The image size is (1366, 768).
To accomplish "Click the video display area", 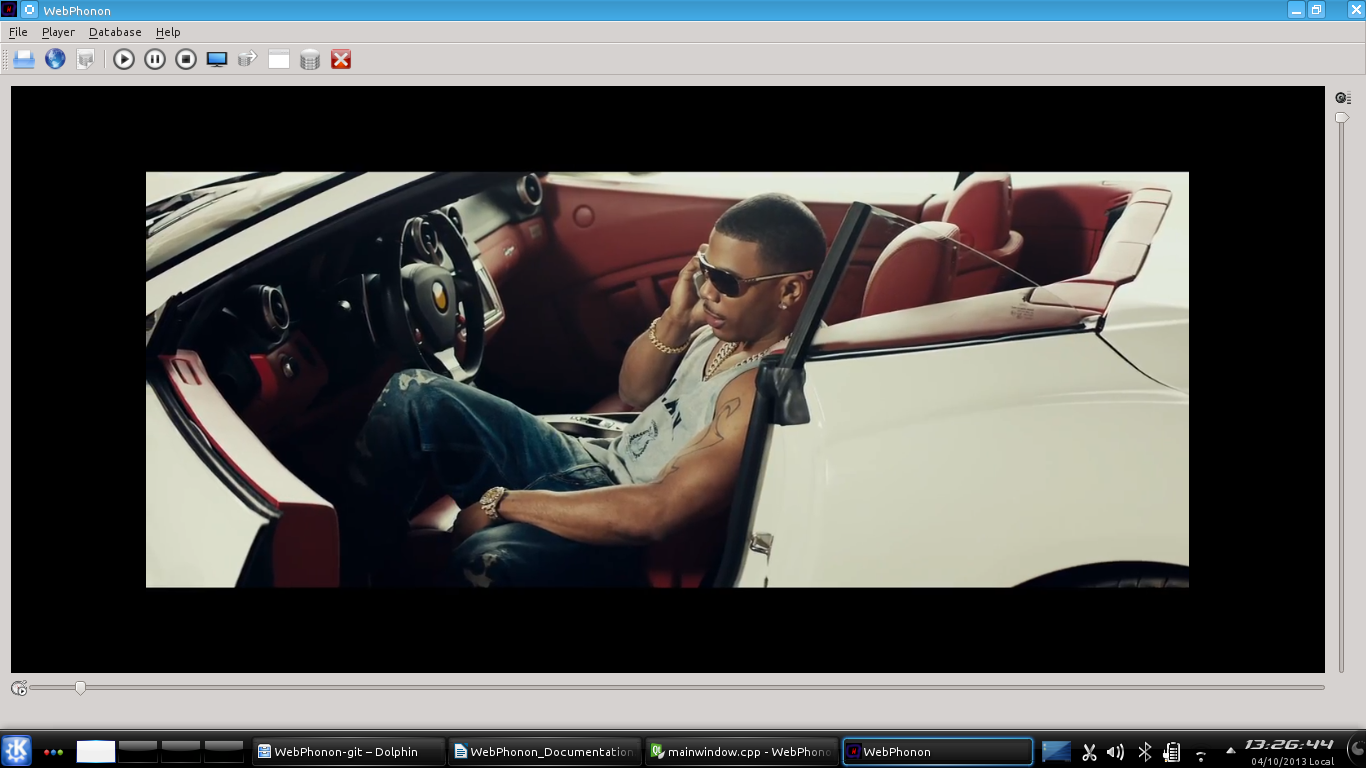I will [x=668, y=379].
